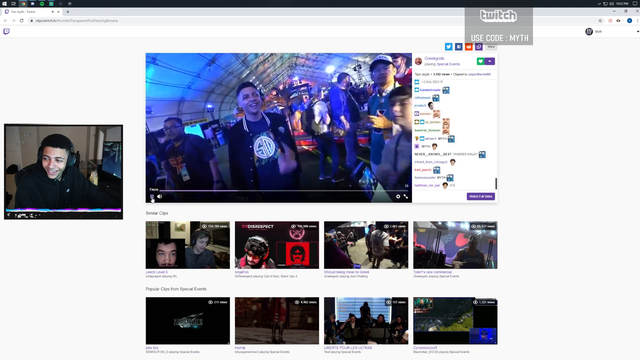
Task: Open the video player settings gear
Action: pos(398,197)
